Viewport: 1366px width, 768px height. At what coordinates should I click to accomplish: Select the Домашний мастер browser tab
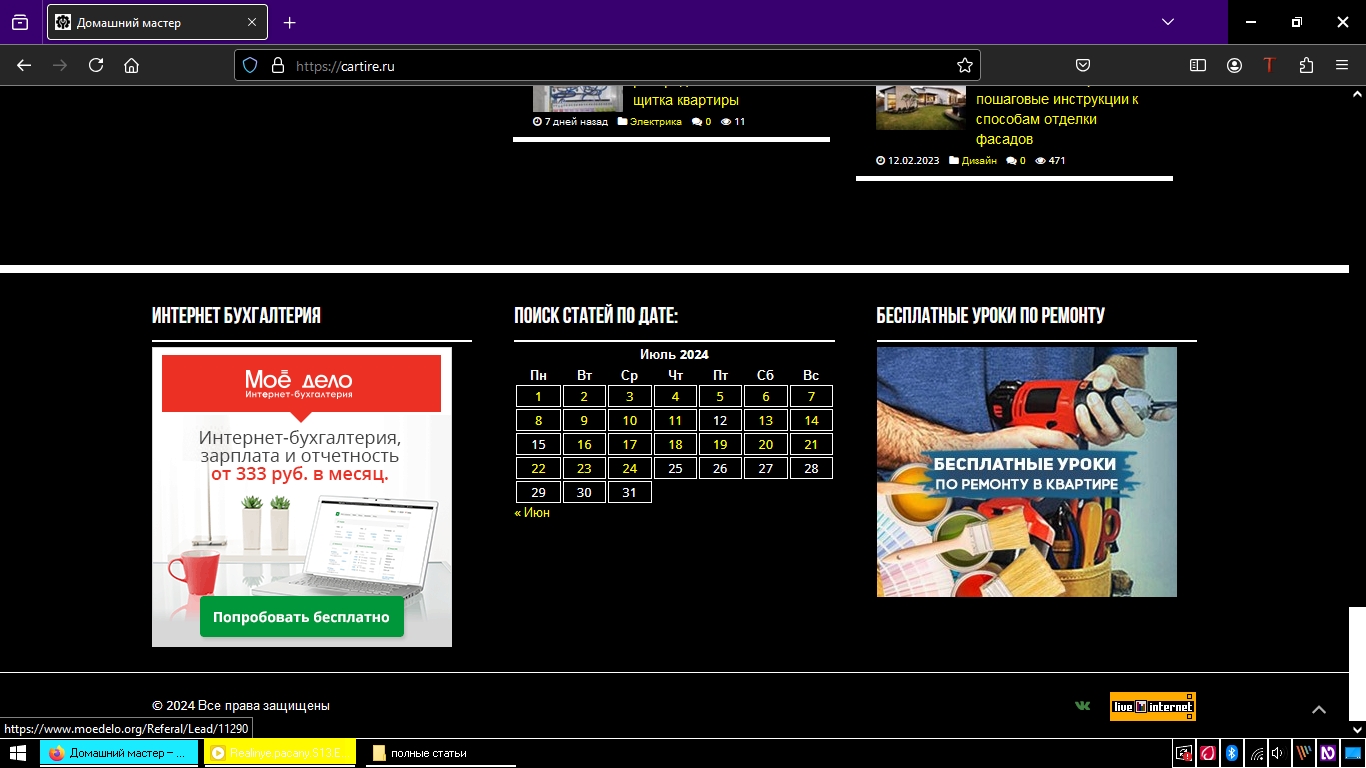[157, 22]
